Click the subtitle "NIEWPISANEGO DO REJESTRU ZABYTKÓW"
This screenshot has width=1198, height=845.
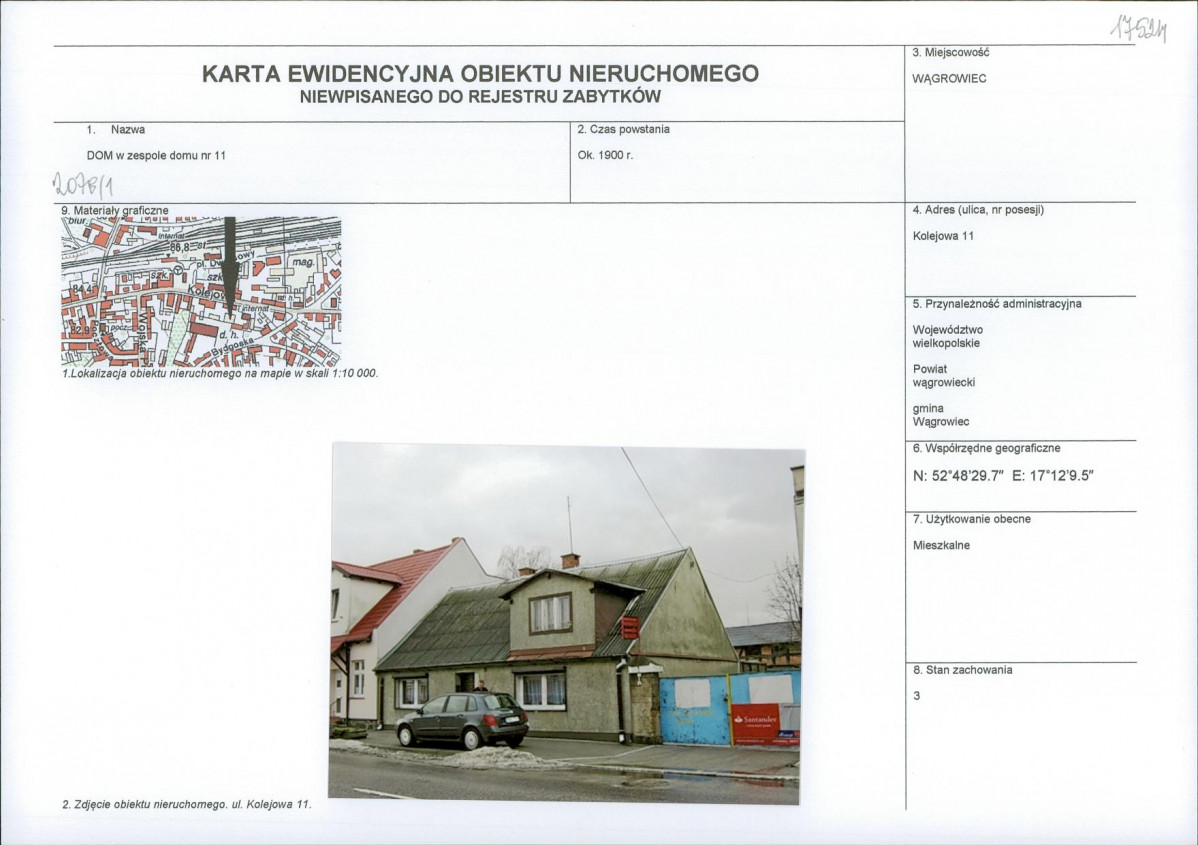click(x=480, y=97)
